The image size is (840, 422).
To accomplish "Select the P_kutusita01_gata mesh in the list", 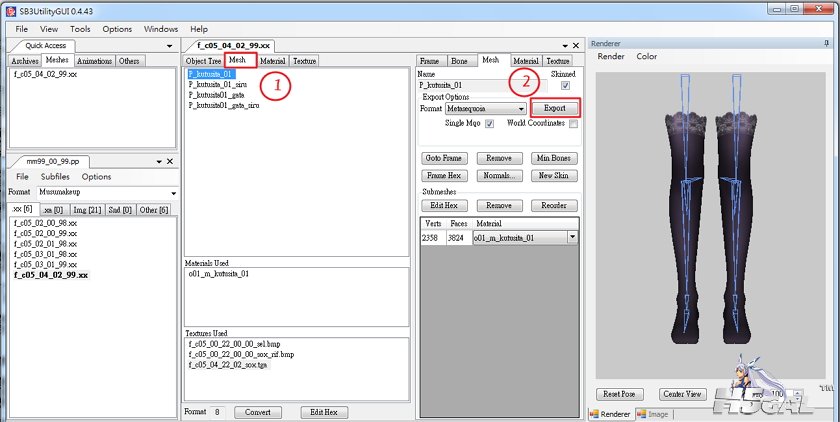I will point(217,95).
